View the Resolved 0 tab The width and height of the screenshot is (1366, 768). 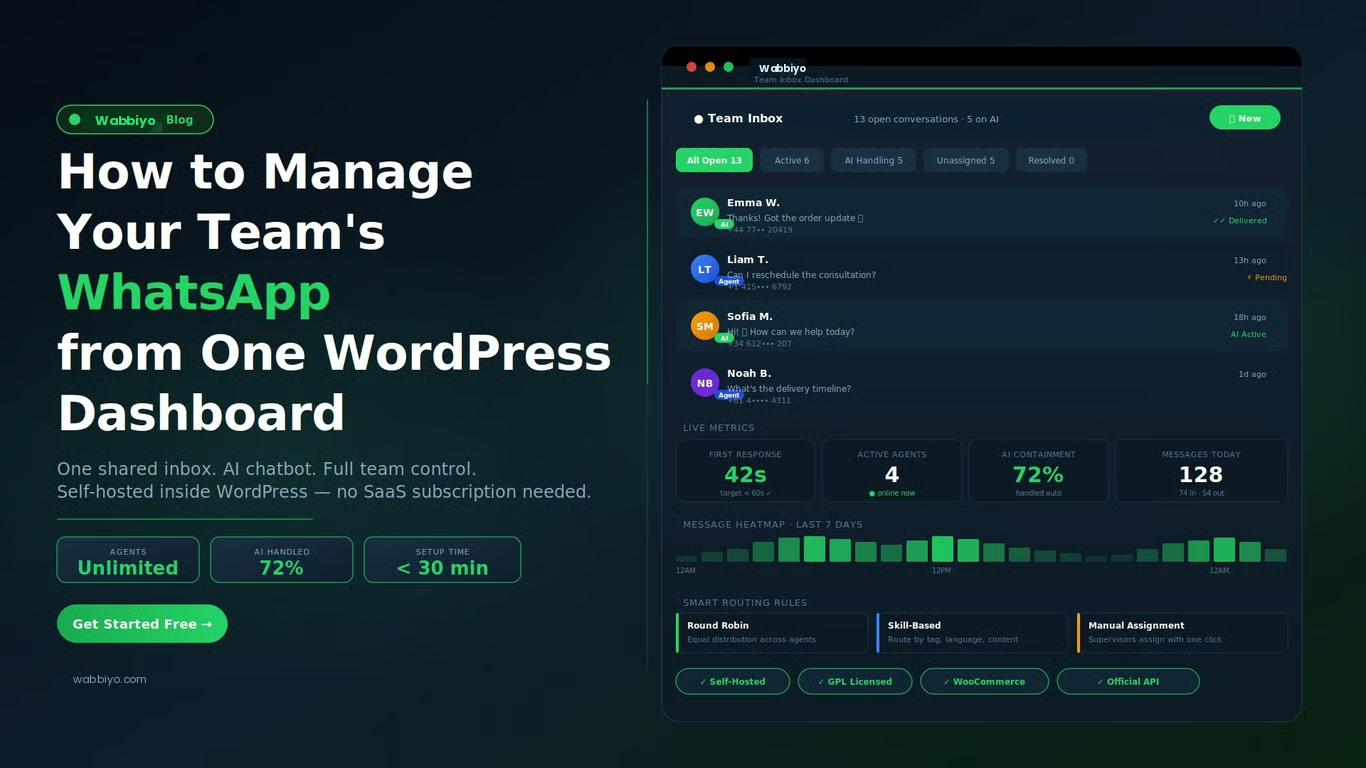click(x=1051, y=160)
